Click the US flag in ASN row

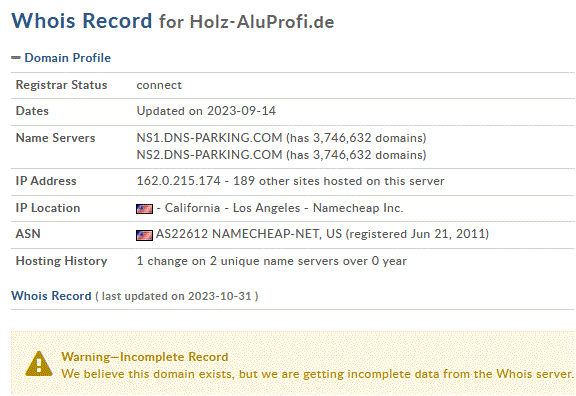pyautogui.click(x=144, y=235)
